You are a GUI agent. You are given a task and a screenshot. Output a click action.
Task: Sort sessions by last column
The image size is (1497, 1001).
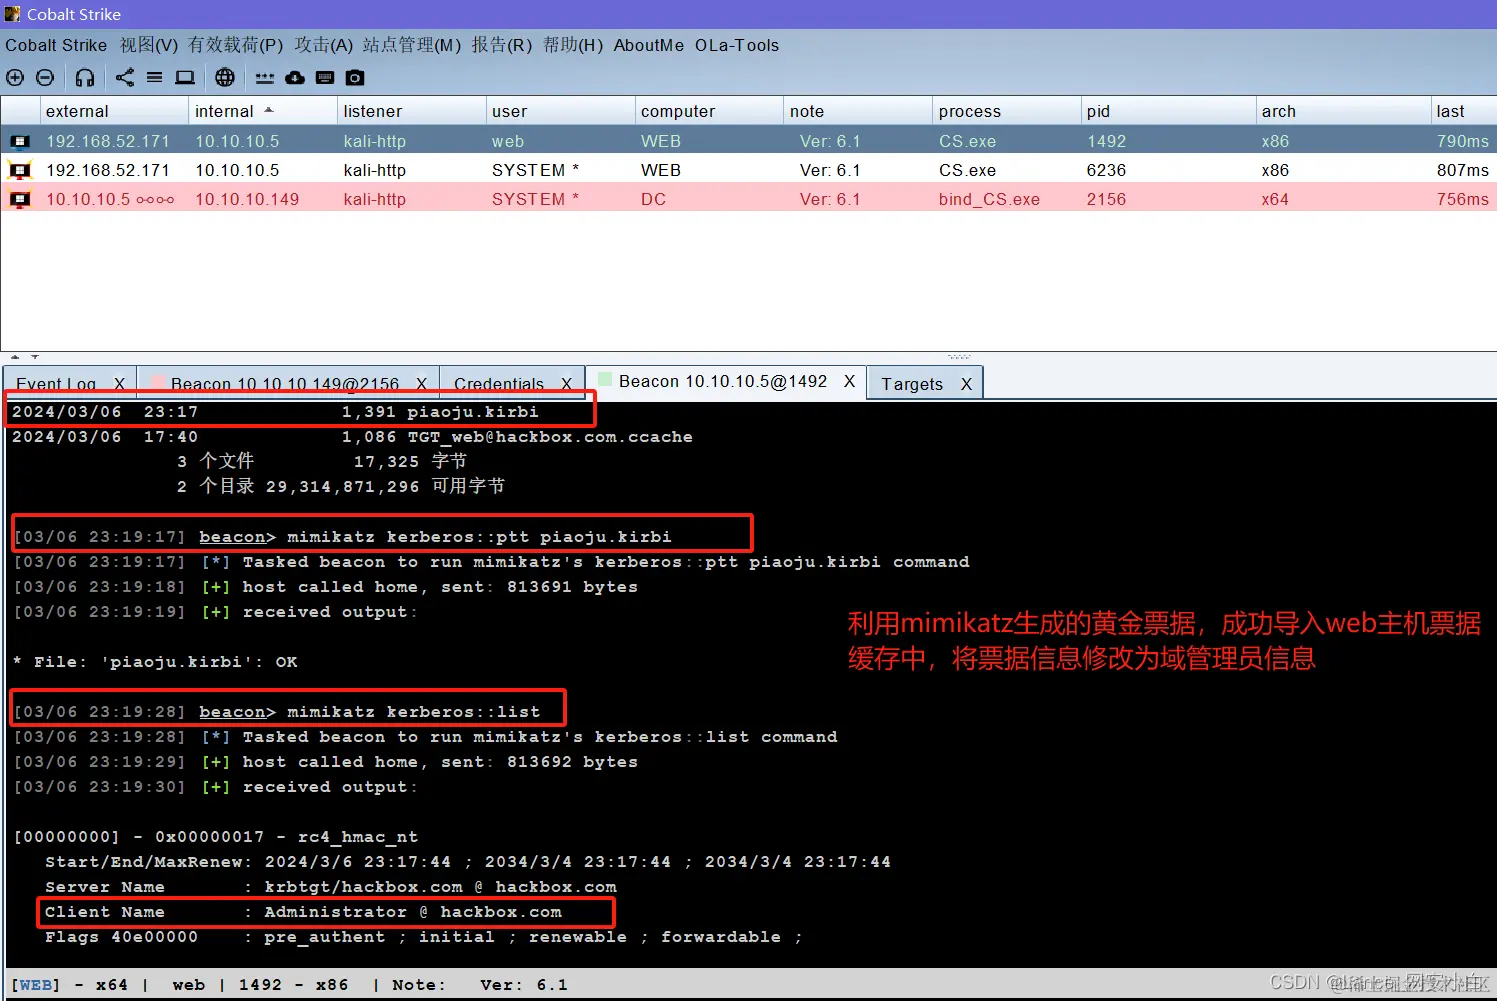[x=1464, y=111]
